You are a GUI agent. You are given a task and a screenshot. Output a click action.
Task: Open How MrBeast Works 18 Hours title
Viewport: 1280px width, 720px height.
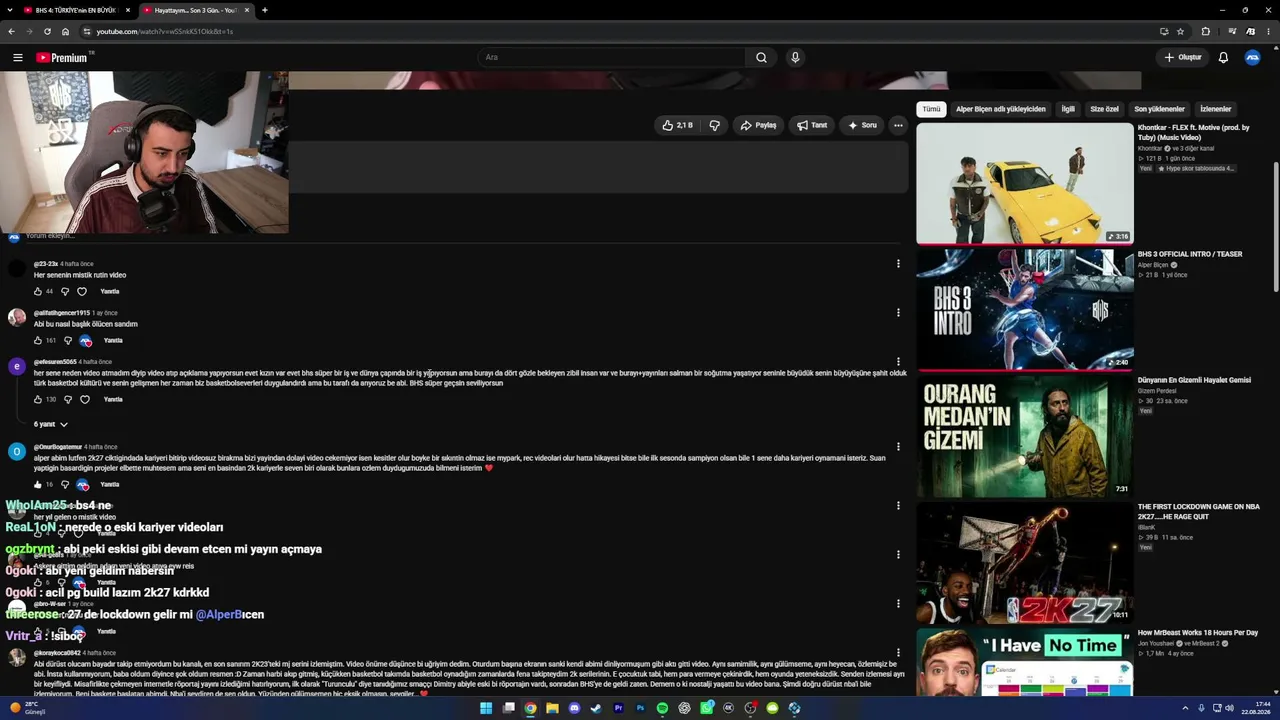pos(1198,633)
